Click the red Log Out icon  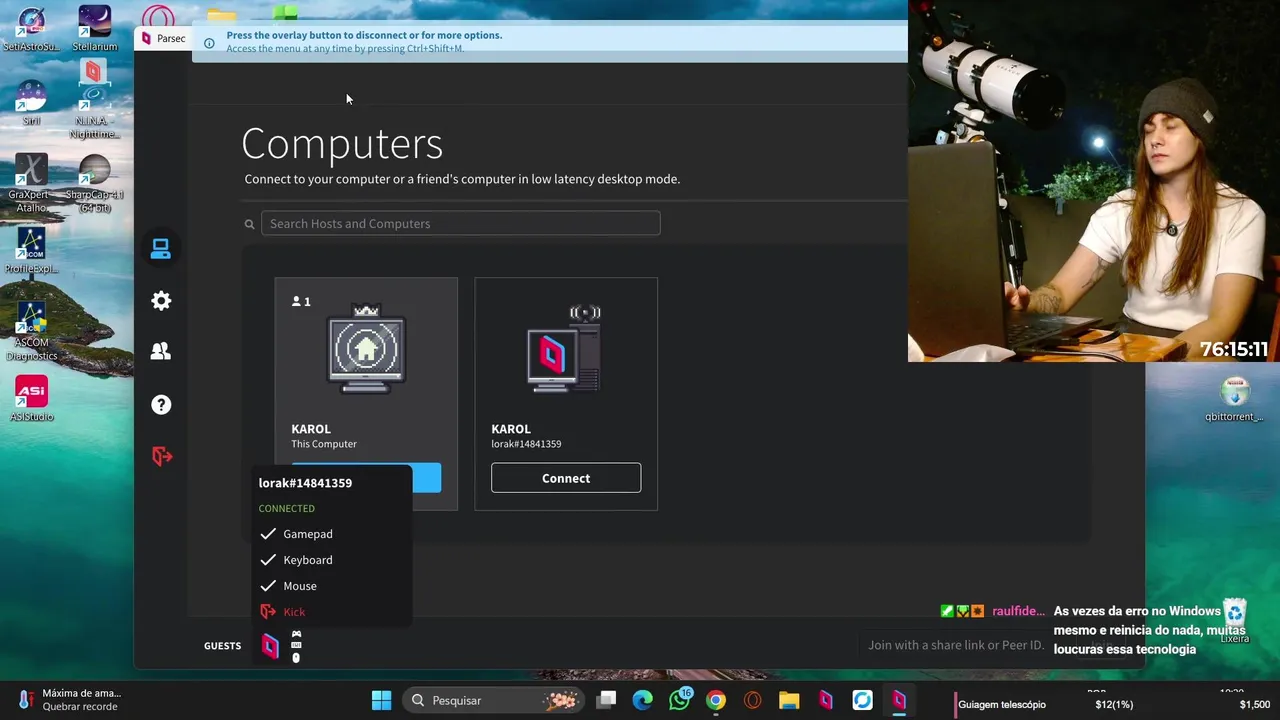[161, 457]
